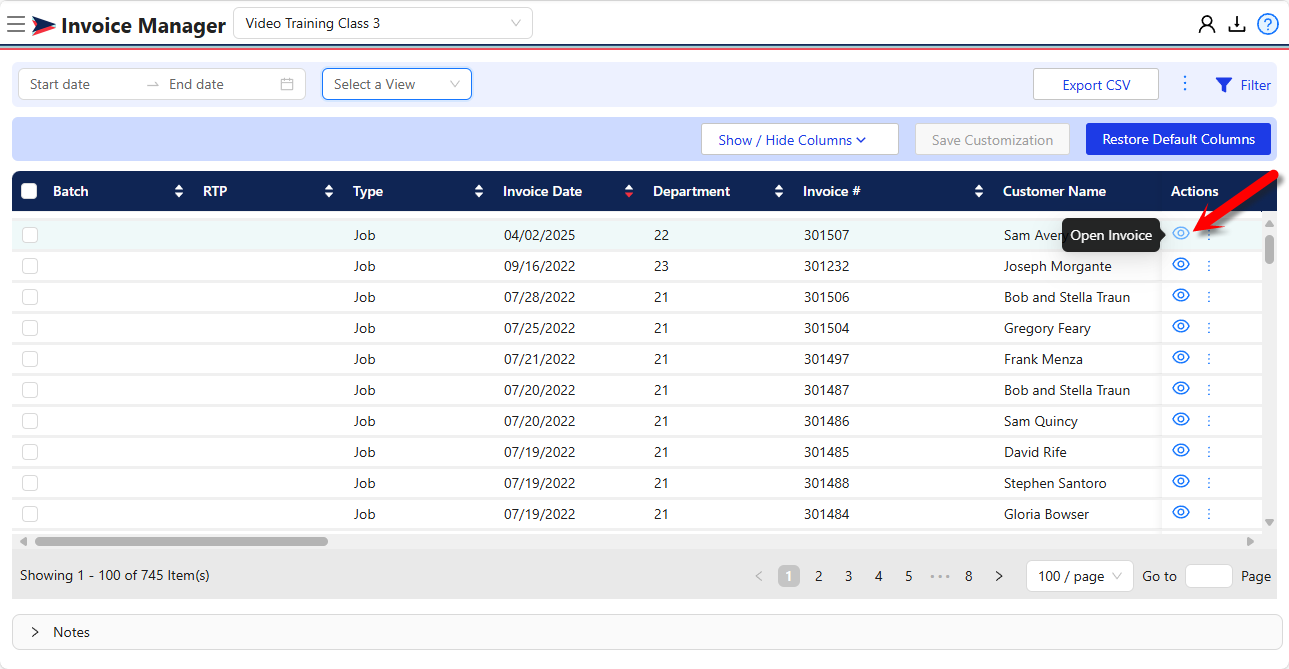Check the row for invoice 301507
This screenshot has height=669, width=1289.
pyautogui.click(x=30, y=235)
